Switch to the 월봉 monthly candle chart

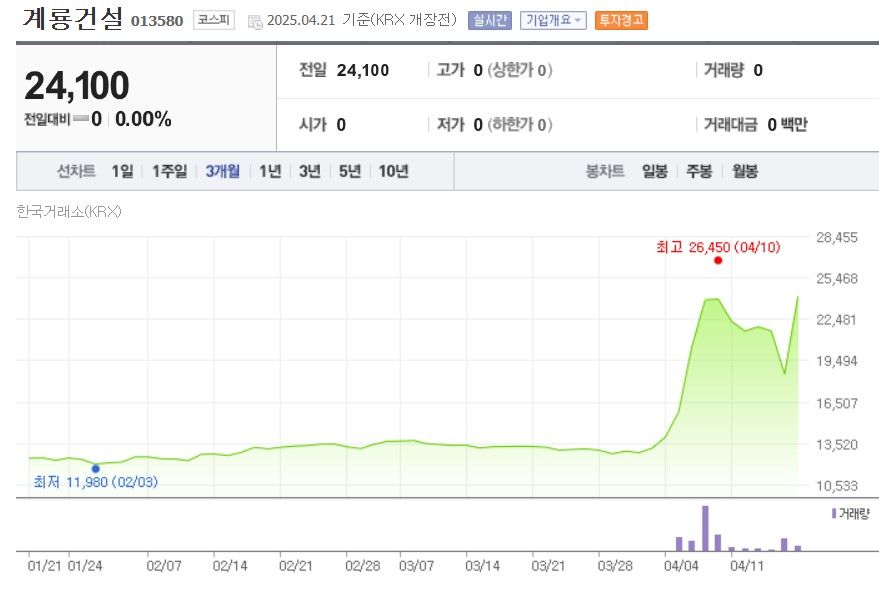[744, 171]
